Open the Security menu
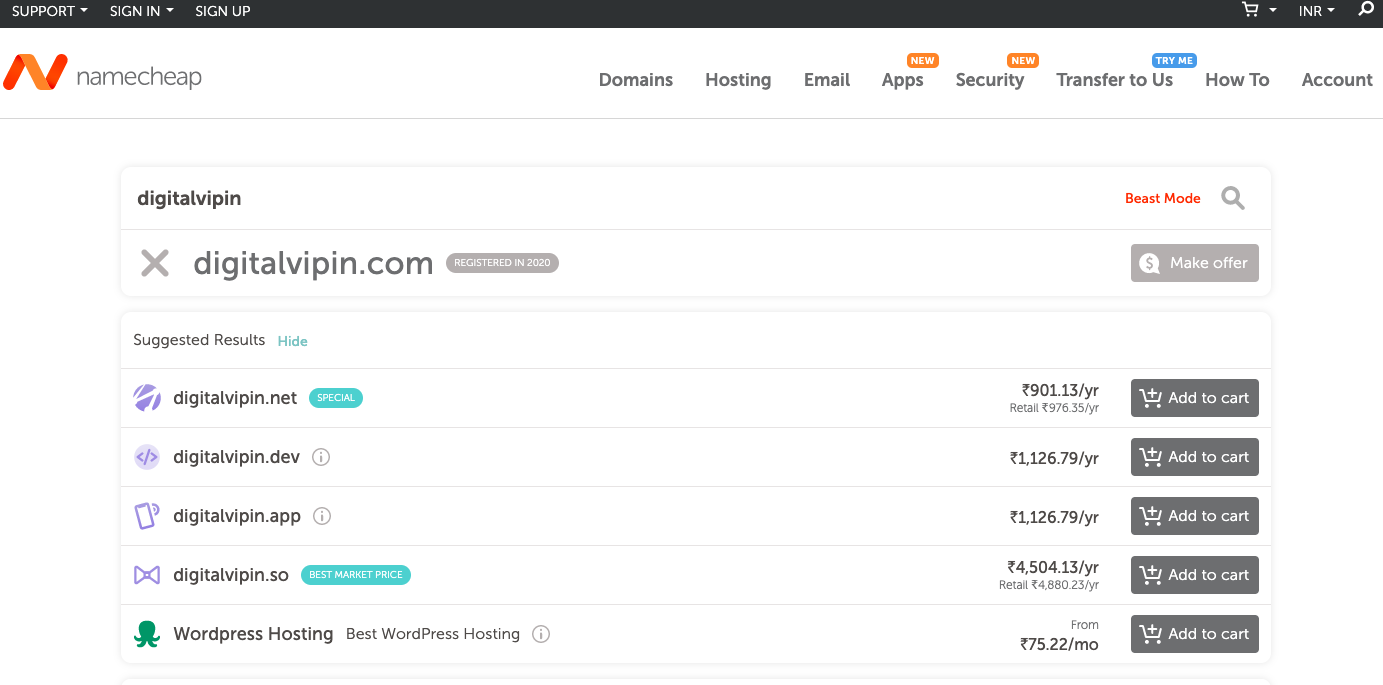The image size is (1383, 685). coord(990,80)
